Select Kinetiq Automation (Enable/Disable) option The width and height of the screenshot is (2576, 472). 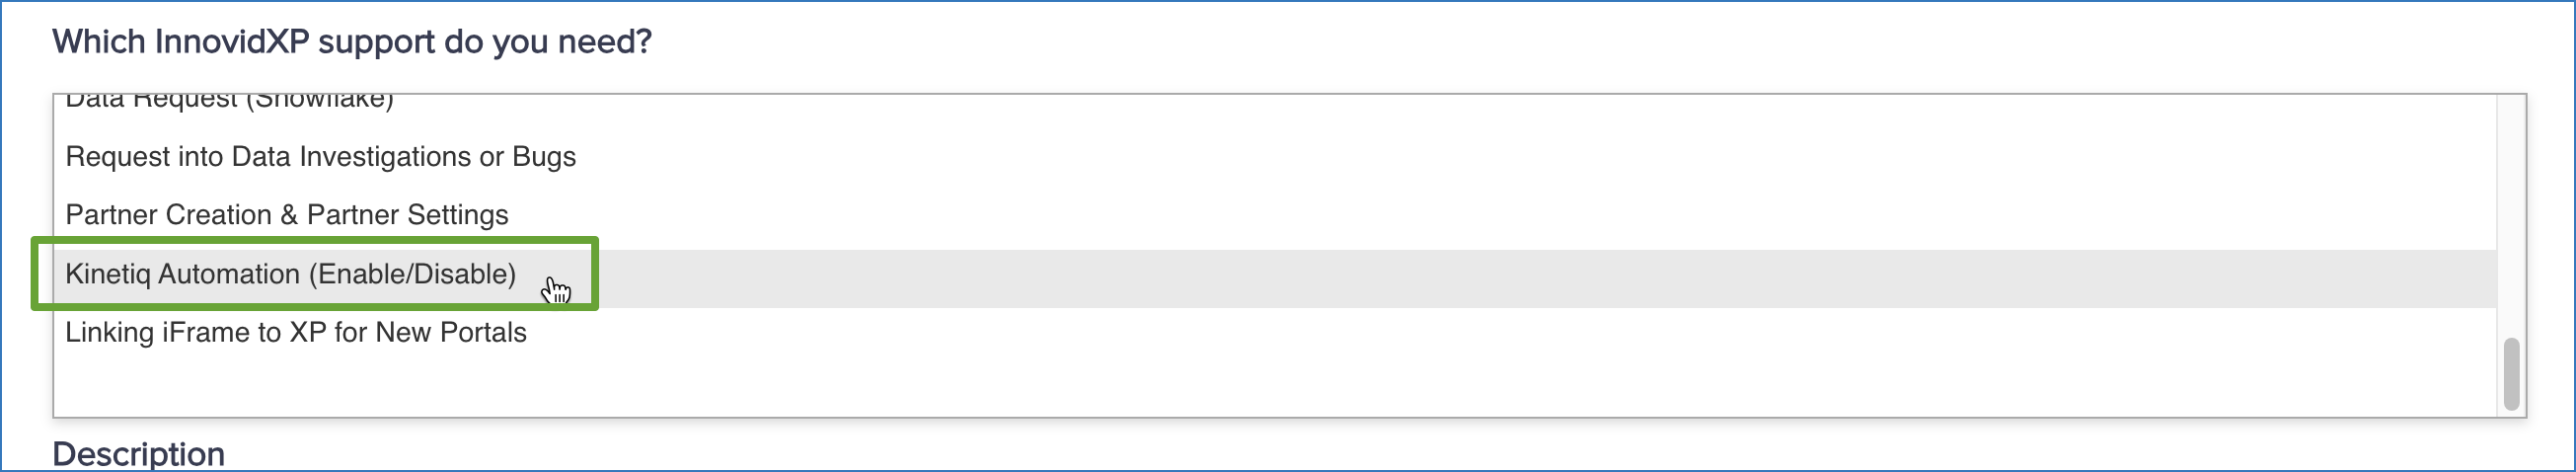coord(290,274)
